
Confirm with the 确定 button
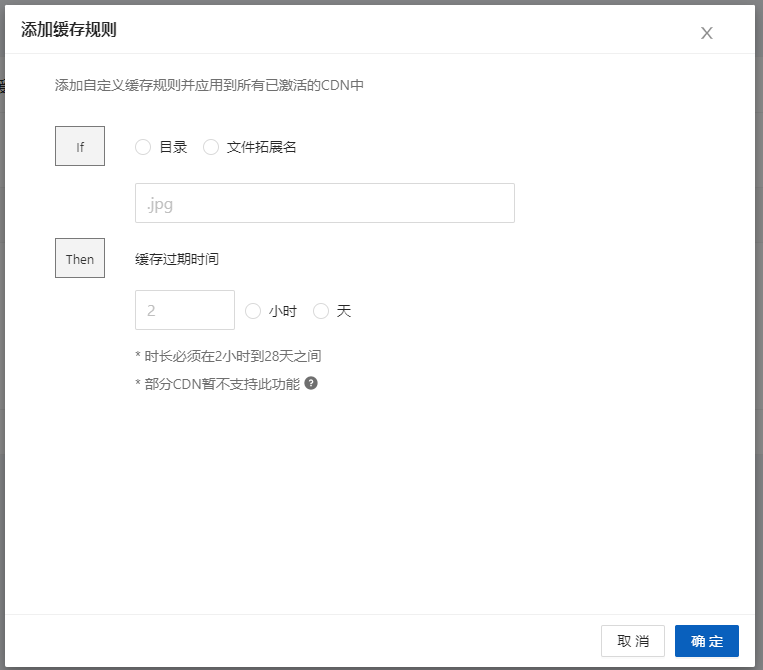[706, 641]
